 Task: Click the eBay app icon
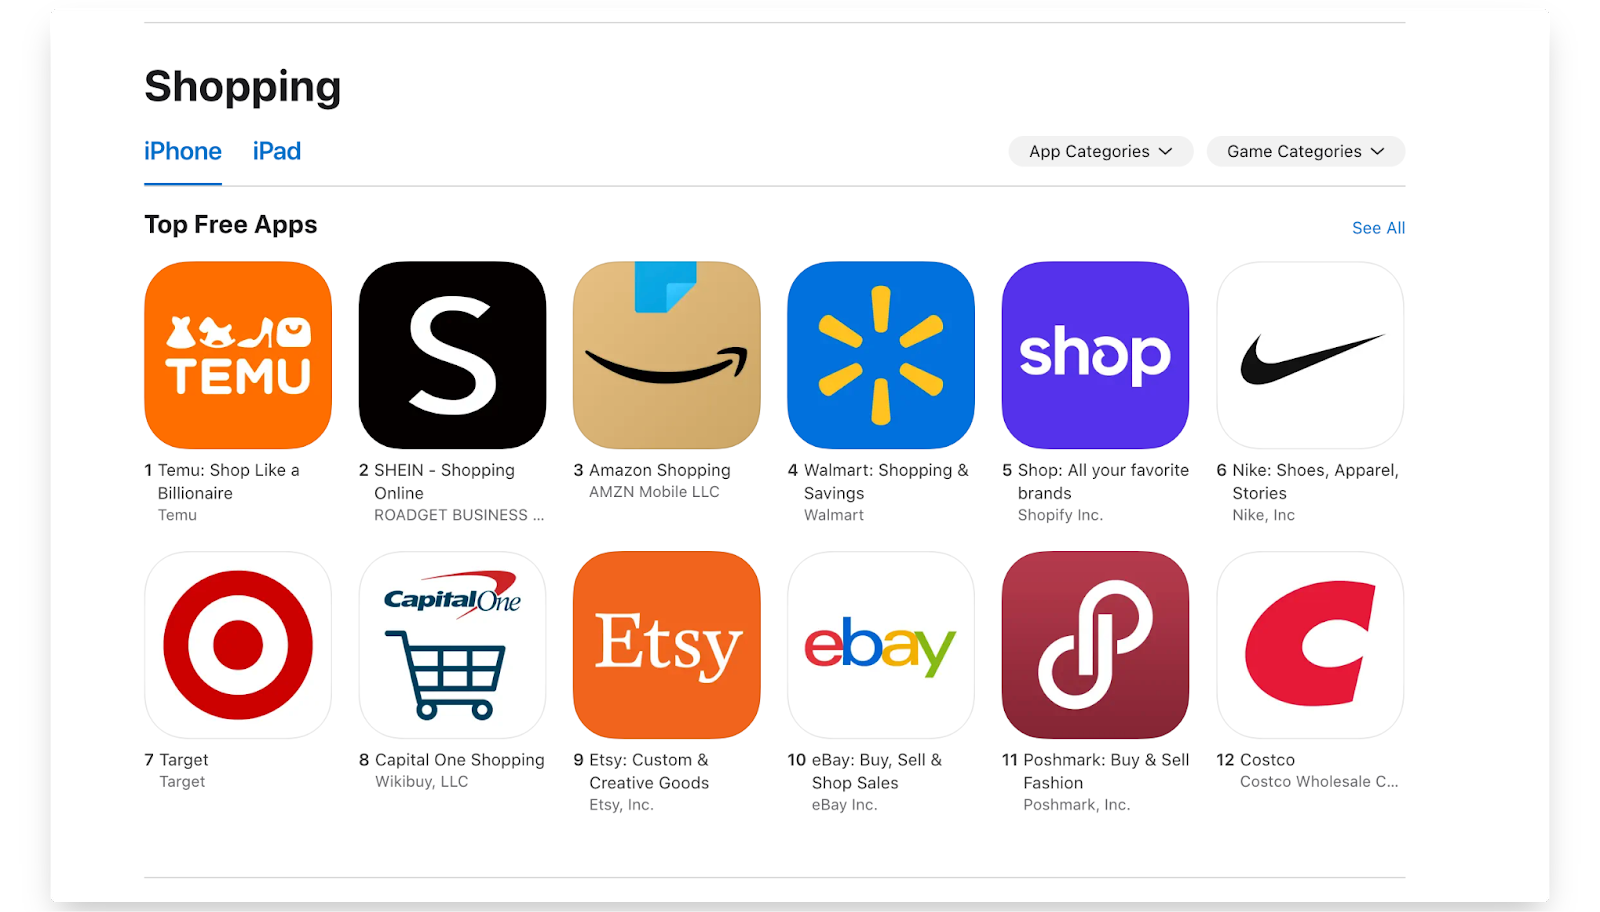(x=881, y=645)
